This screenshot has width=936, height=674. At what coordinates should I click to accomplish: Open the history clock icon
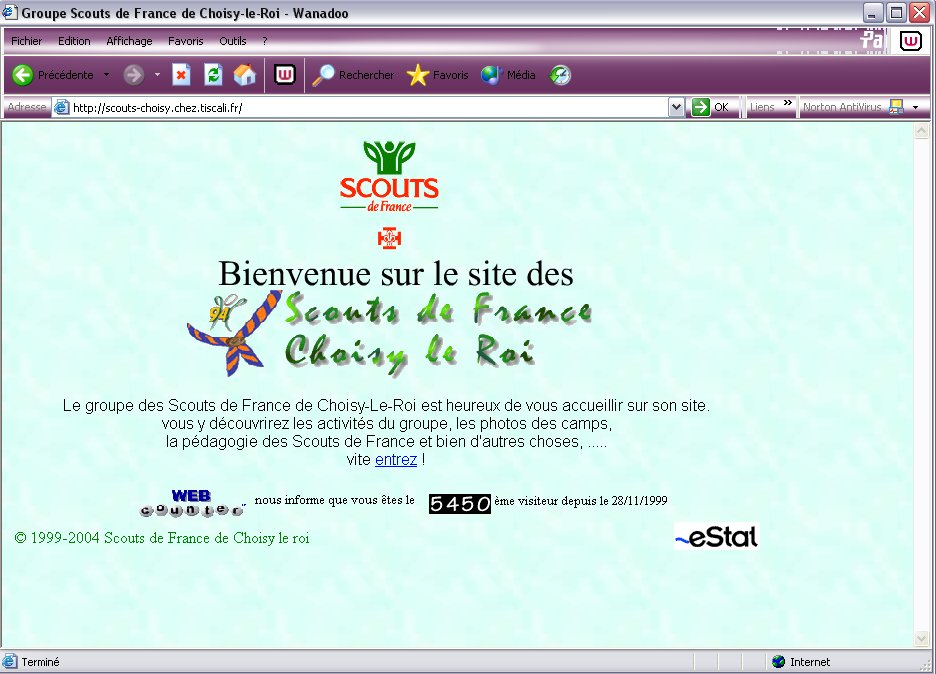click(560, 75)
